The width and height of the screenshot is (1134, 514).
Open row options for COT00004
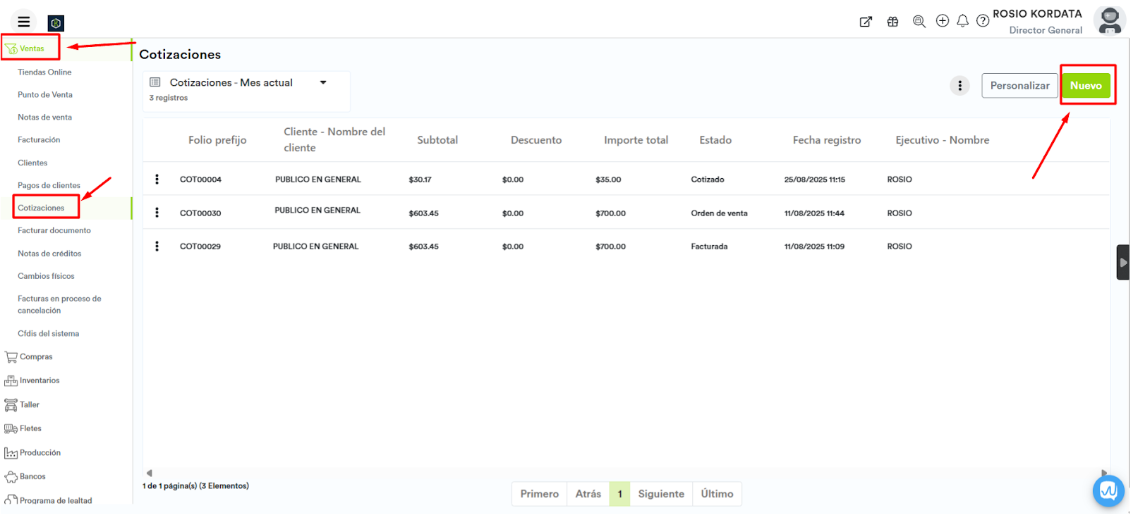(157, 179)
